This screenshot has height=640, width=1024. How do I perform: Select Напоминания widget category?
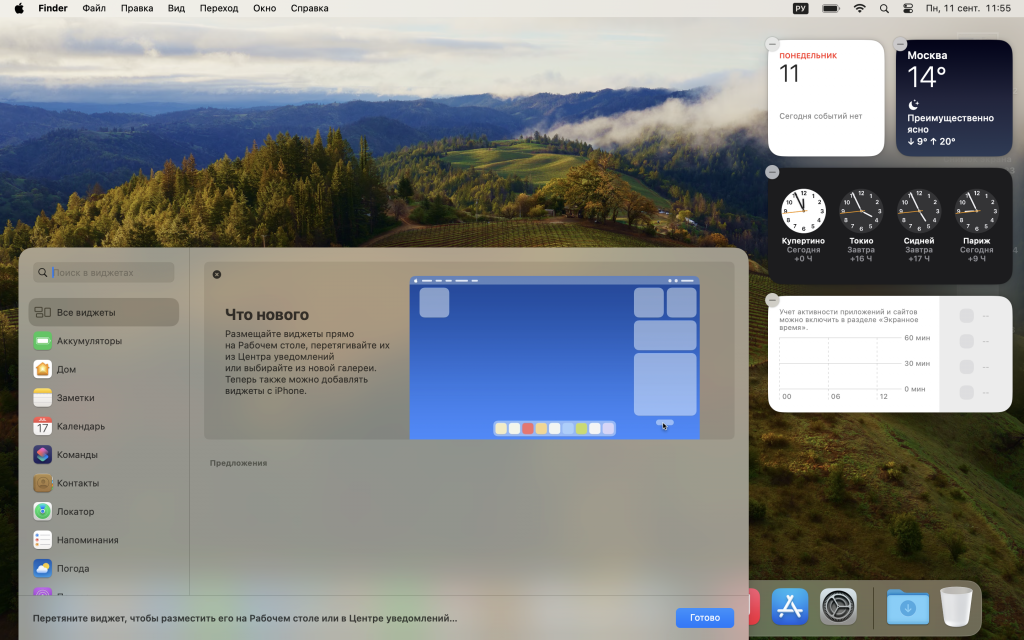coord(87,540)
